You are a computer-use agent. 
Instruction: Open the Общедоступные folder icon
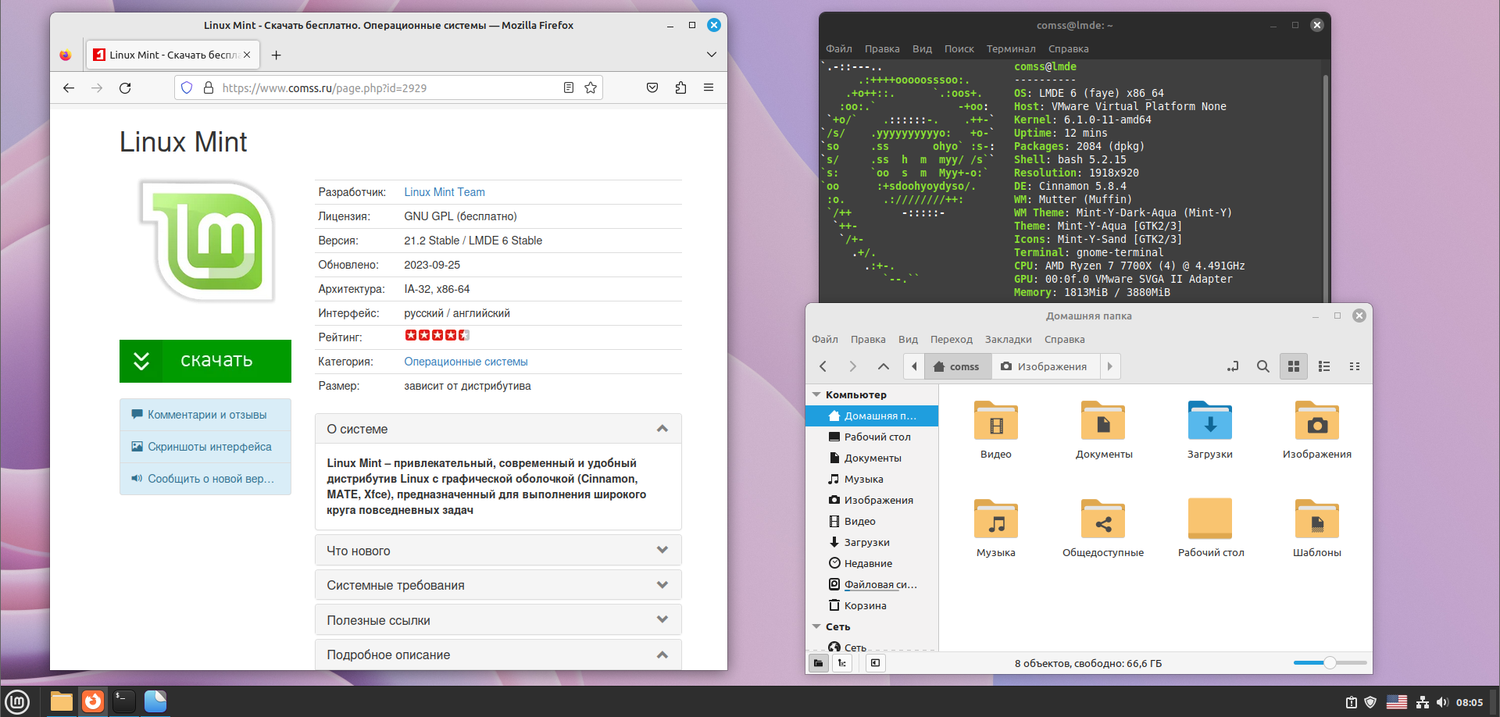tap(1103, 518)
